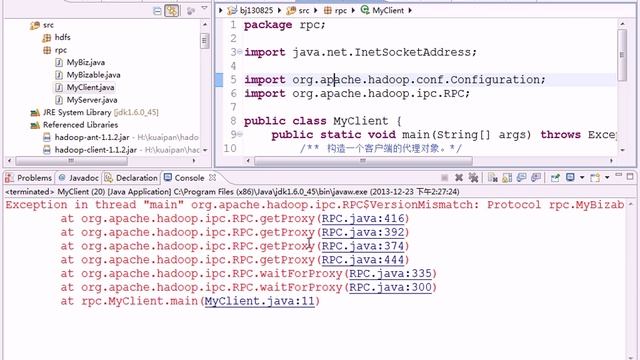640x360 pixels.
Task: Toggle Show Console When Standard Out Changes
Action: (521, 178)
